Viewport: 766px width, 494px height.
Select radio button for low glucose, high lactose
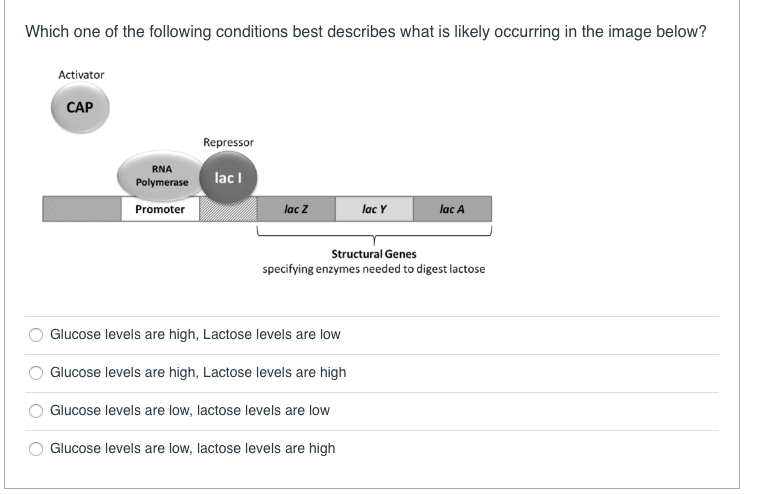[x=37, y=449]
